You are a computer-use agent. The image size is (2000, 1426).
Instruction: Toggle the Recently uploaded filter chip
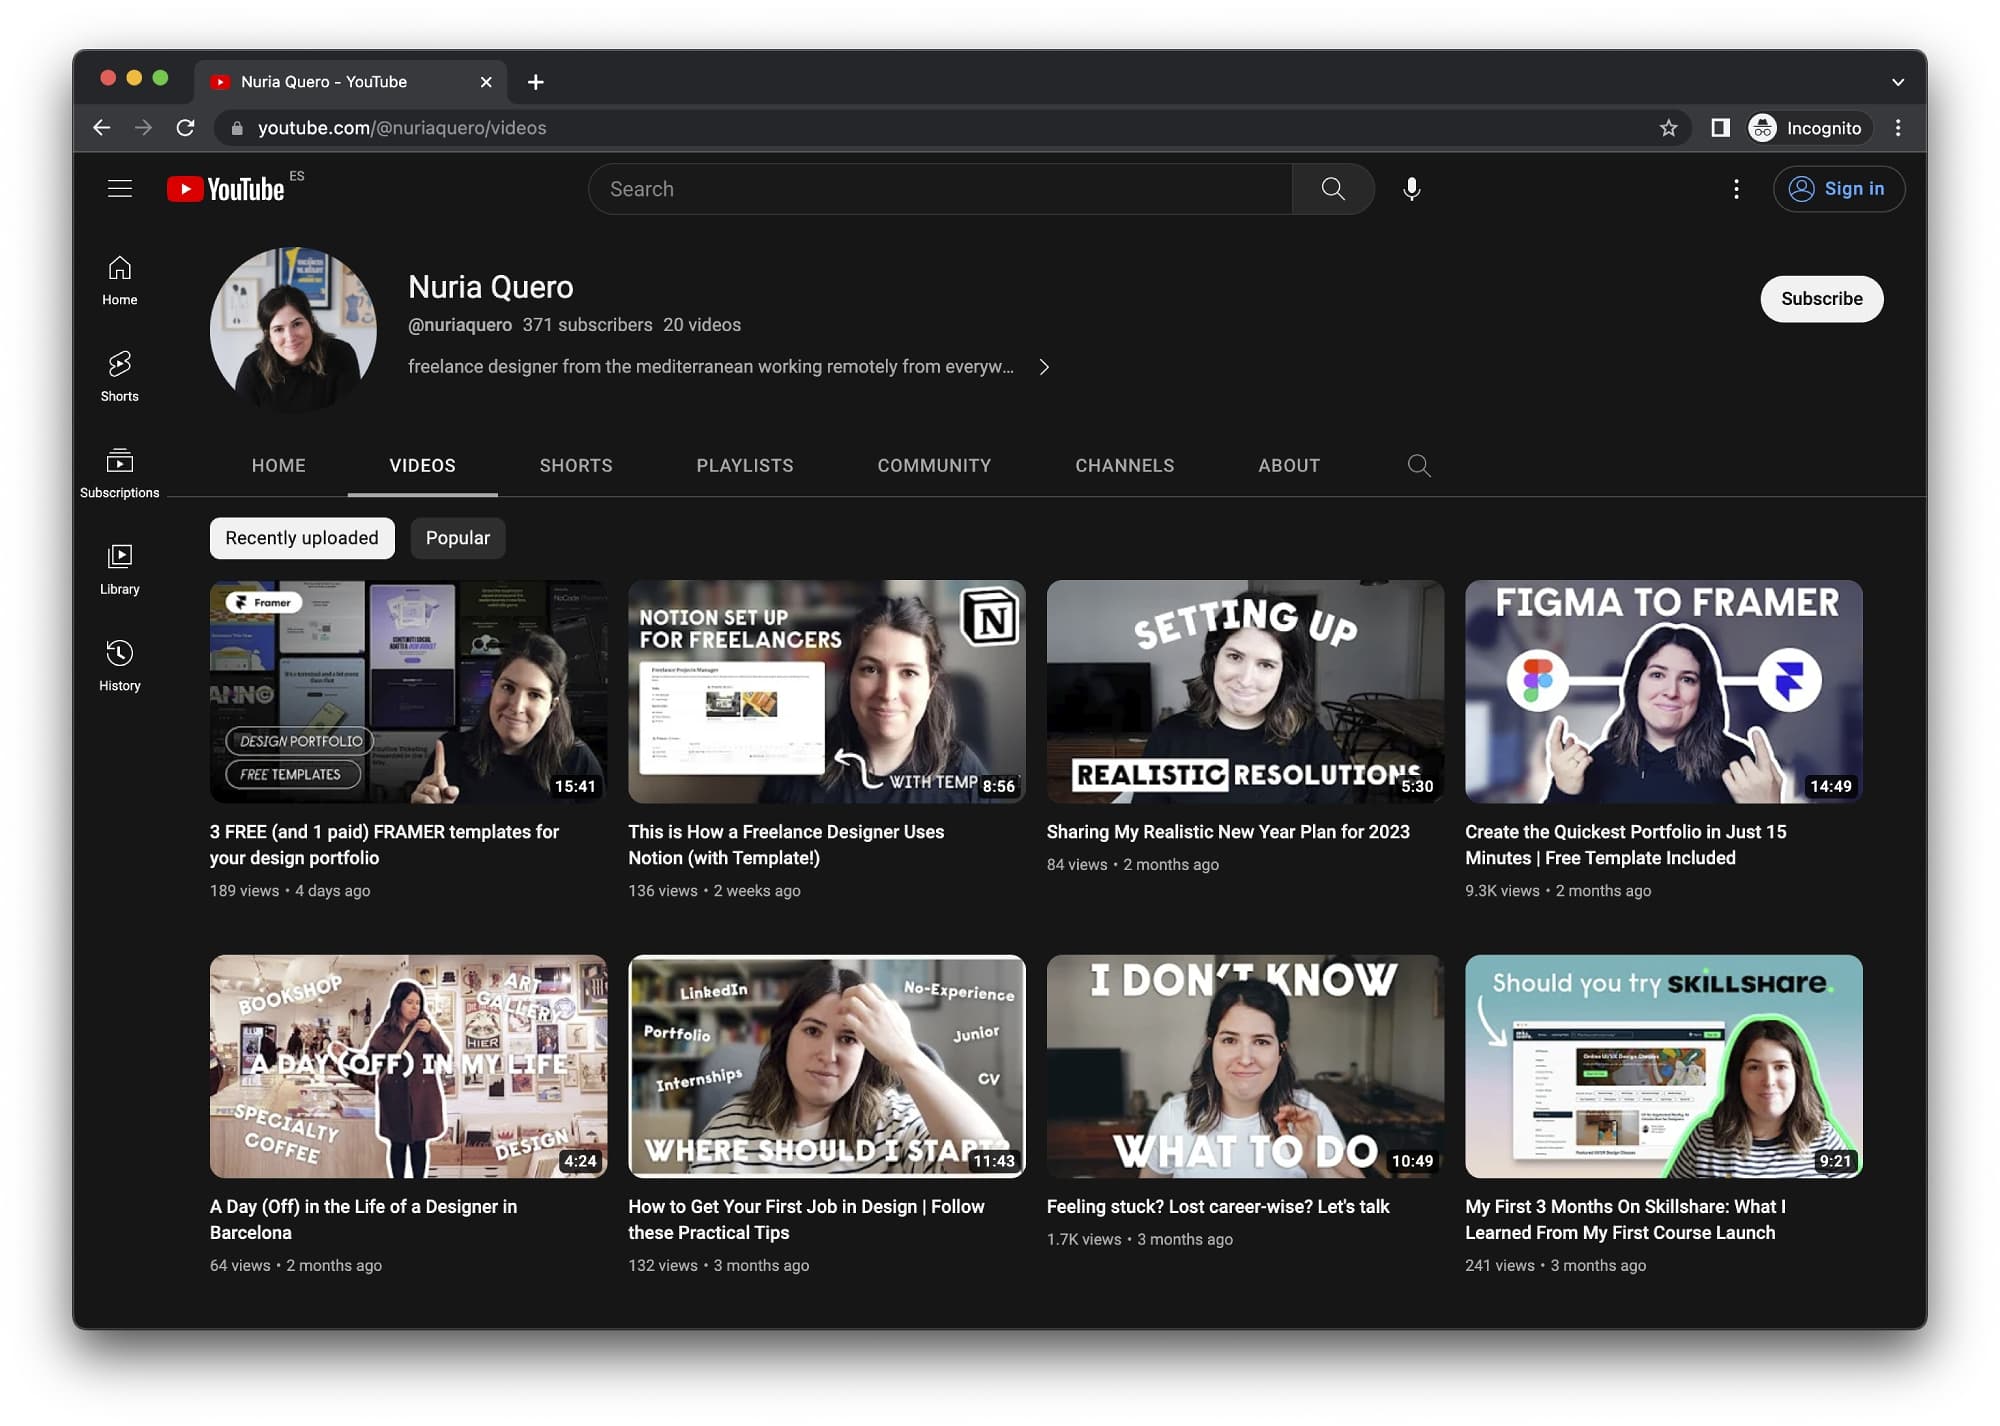[x=301, y=538]
